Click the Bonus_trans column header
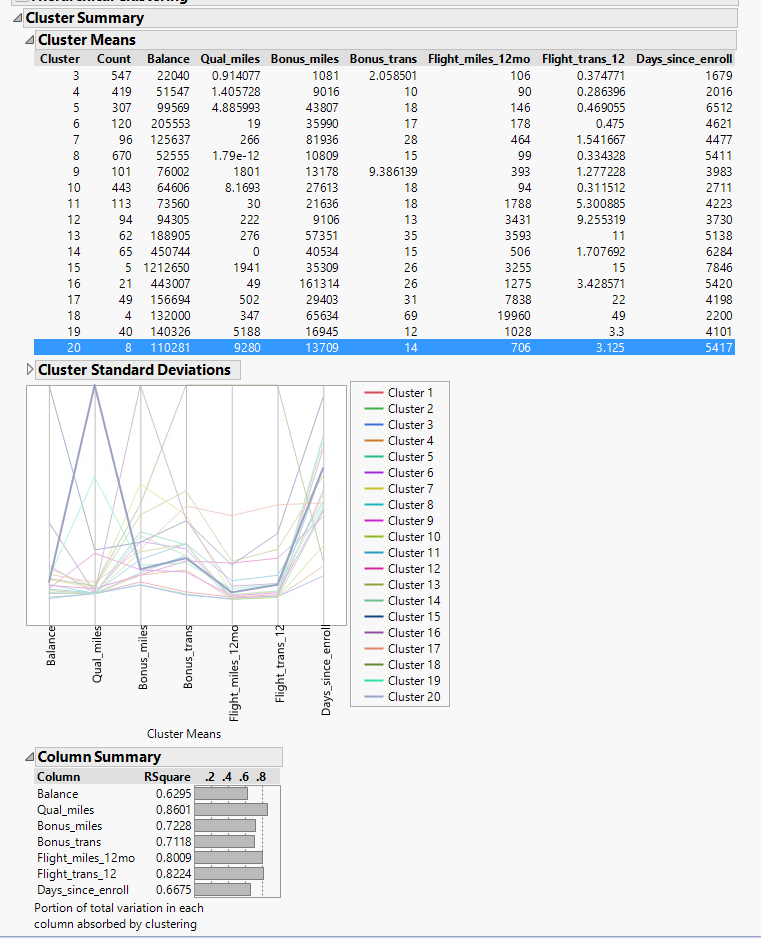 (x=383, y=59)
